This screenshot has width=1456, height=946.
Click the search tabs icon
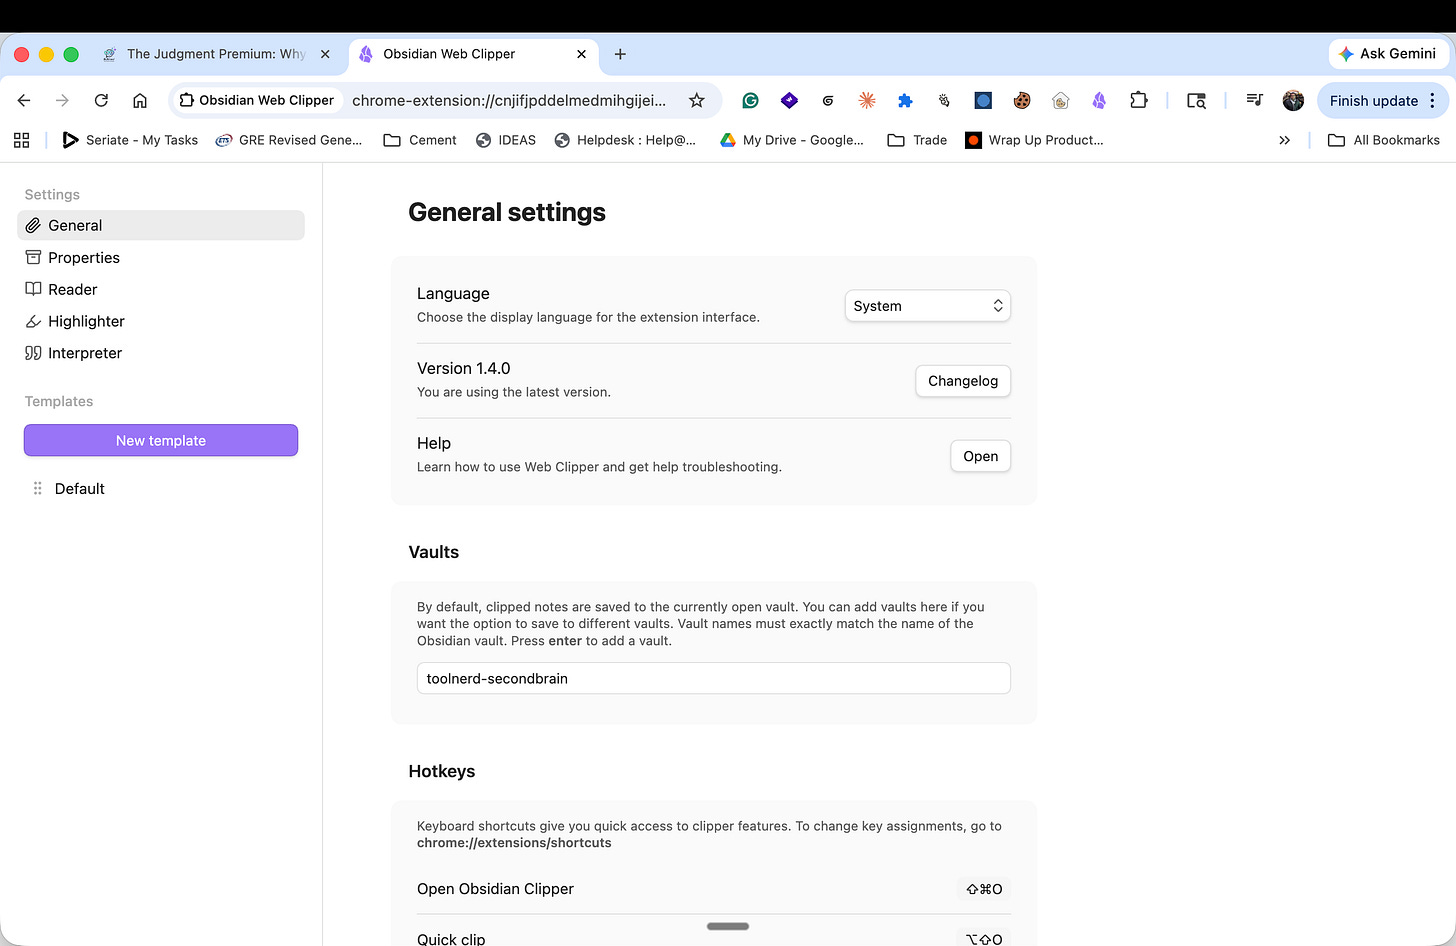click(x=1196, y=100)
